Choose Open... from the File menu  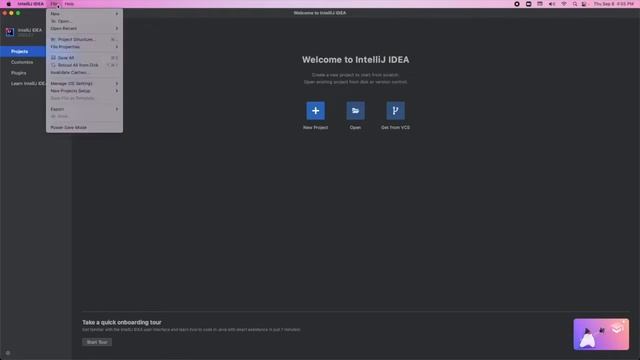(84, 21)
